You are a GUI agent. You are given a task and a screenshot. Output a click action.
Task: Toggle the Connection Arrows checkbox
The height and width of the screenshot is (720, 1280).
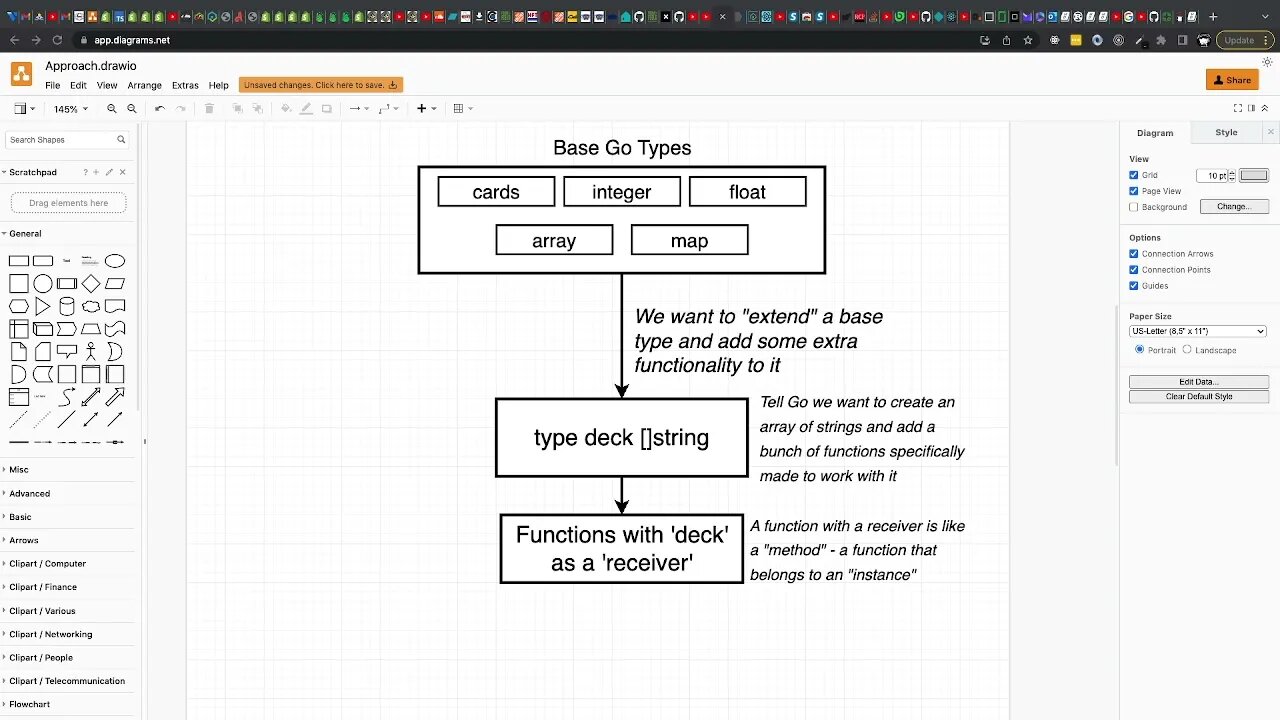[x=1134, y=254]
